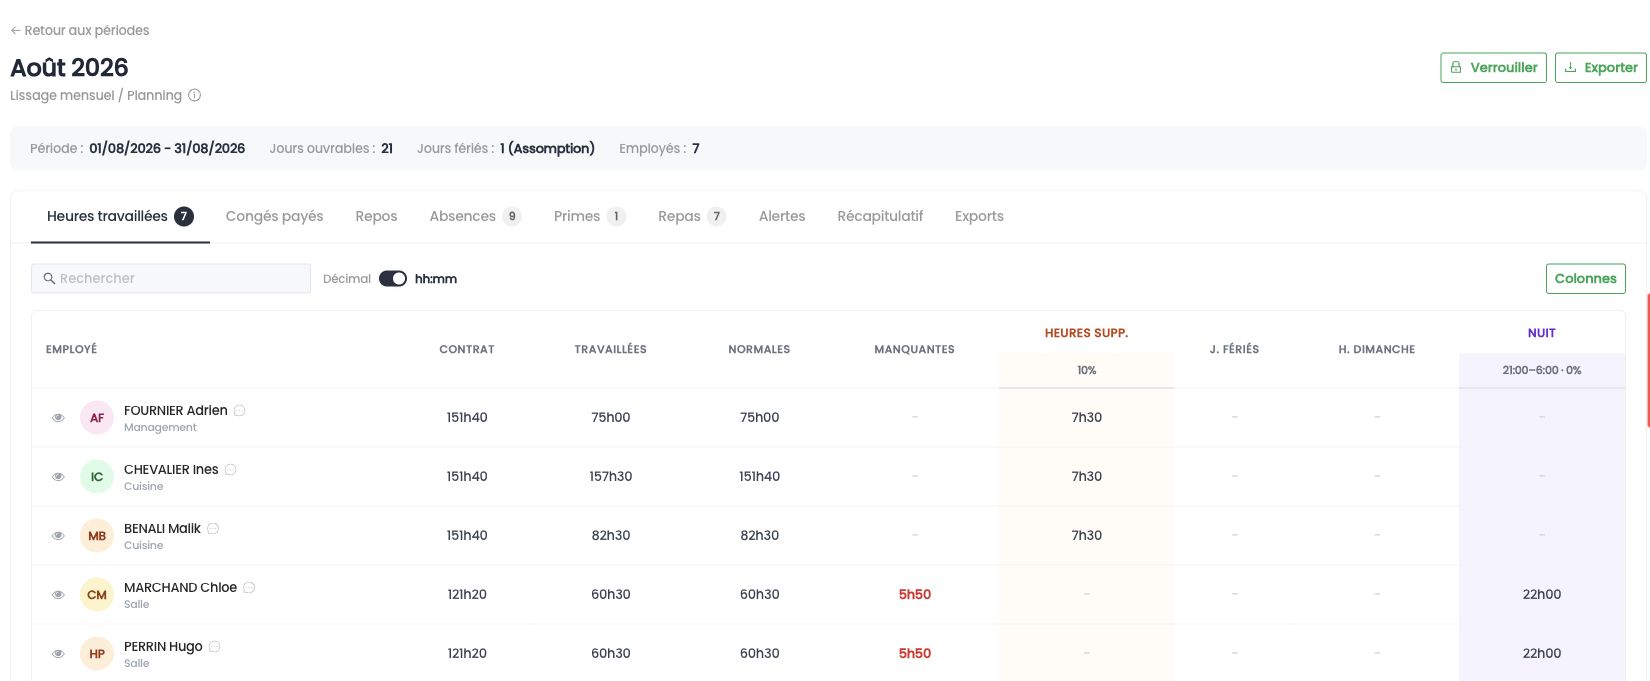Screen dimensions: 1650x681
Task: Click the eye icon for BENALI Malik
Action: click(59, 536)
